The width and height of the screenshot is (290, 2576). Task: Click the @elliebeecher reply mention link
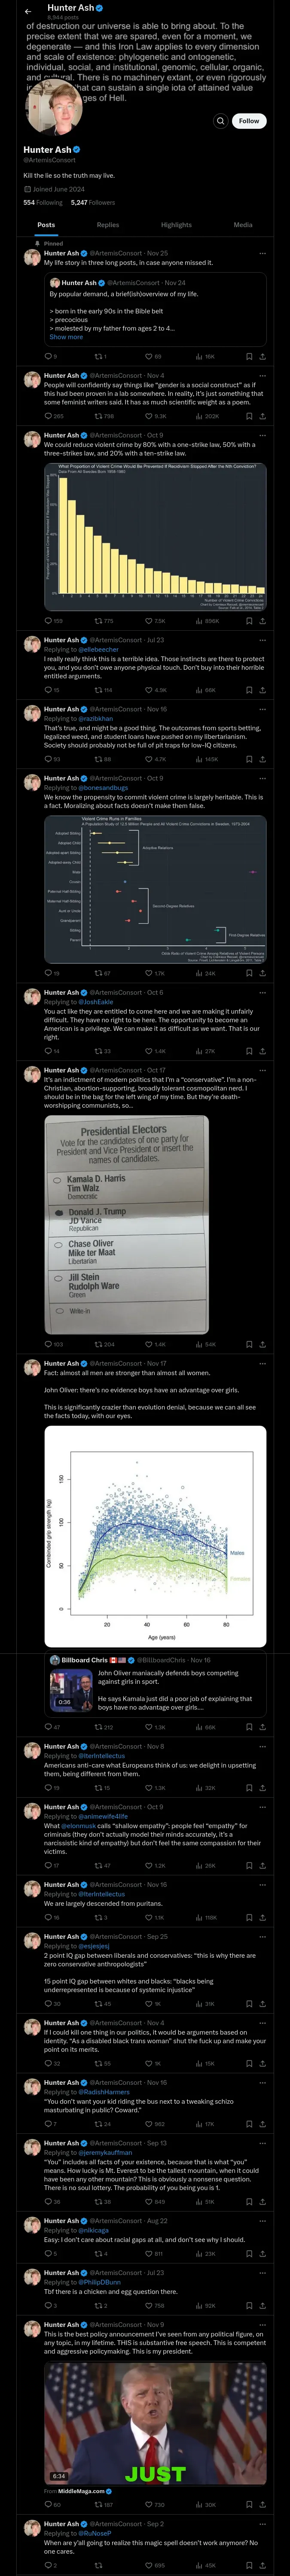99,649
